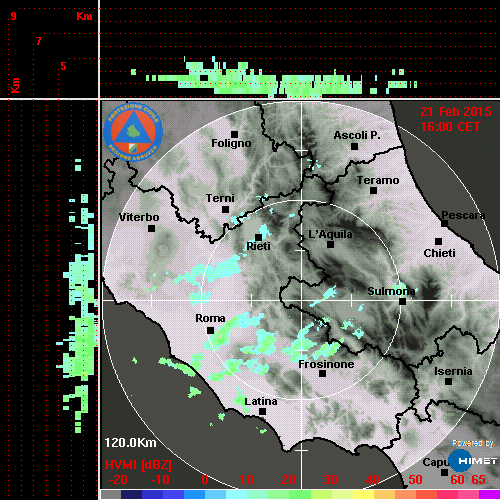Screen dimensions: 500x500
Task: Select the Viterbo city marker
Action: (151, 228)
